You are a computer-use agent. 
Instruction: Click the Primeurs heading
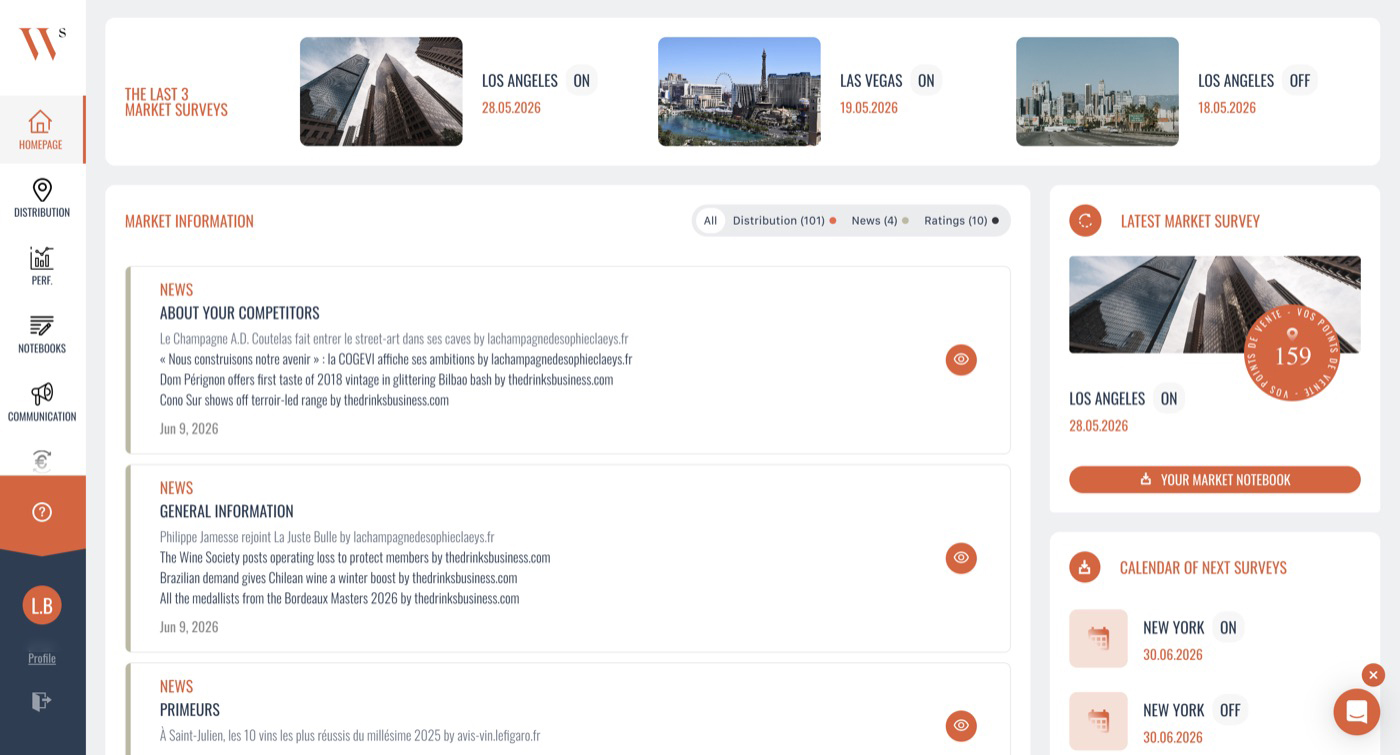click(x=190, y=709)
